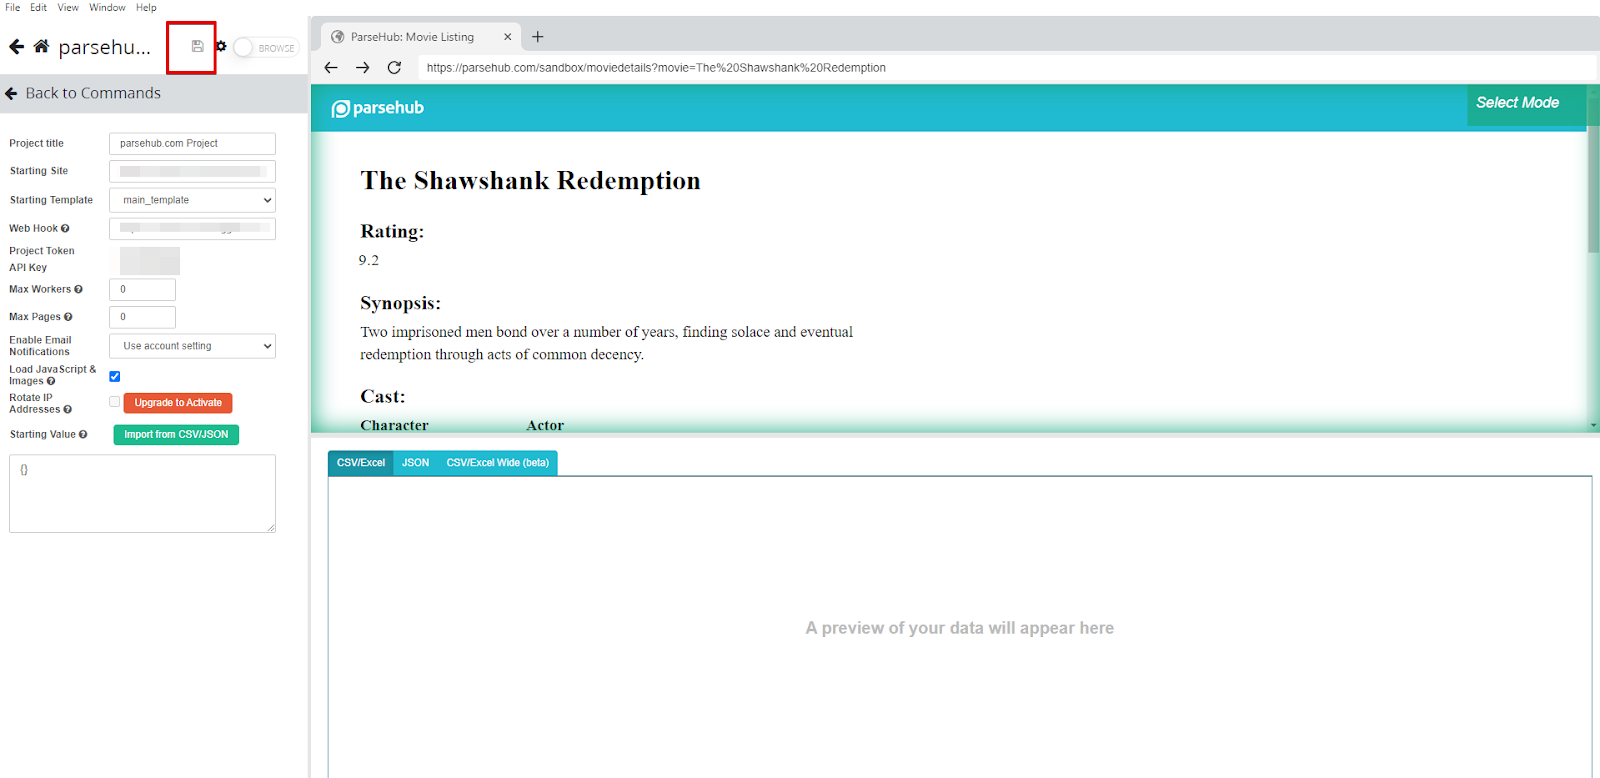
Task: Open a new browser tab with plus
Action: 538,37
